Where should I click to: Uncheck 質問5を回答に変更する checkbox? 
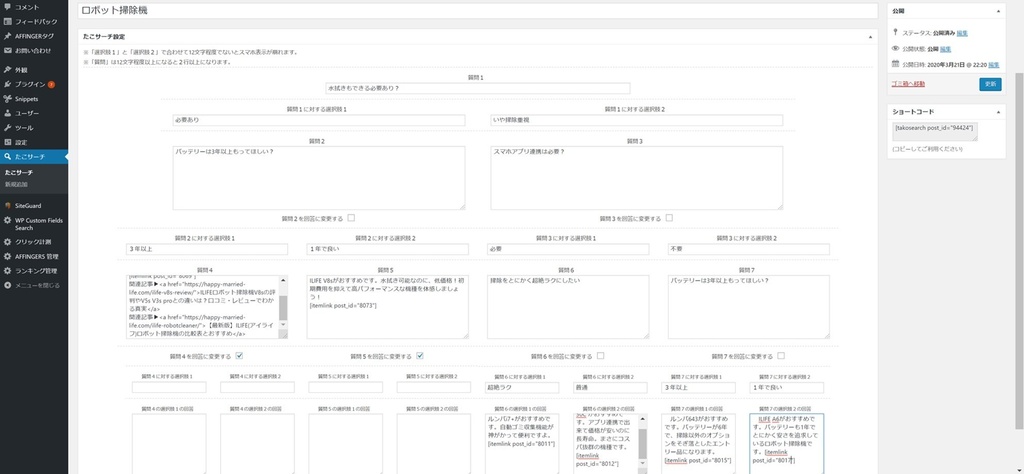click(x=420, y=356)
